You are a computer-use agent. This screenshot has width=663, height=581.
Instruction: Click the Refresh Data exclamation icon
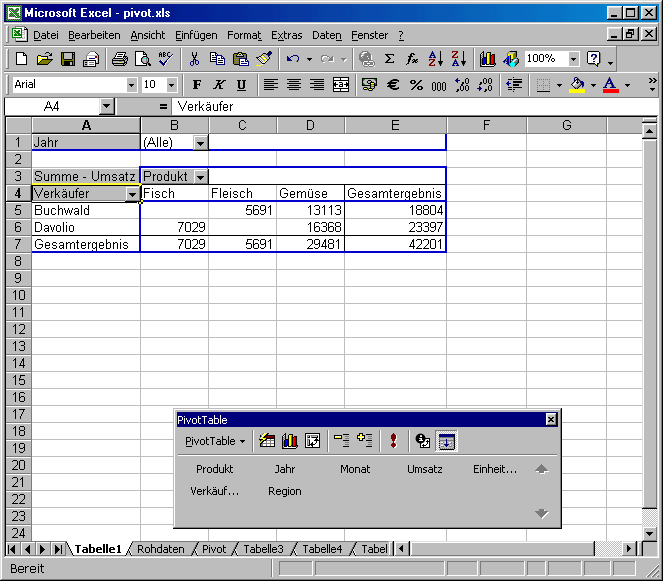coord(393,441)
